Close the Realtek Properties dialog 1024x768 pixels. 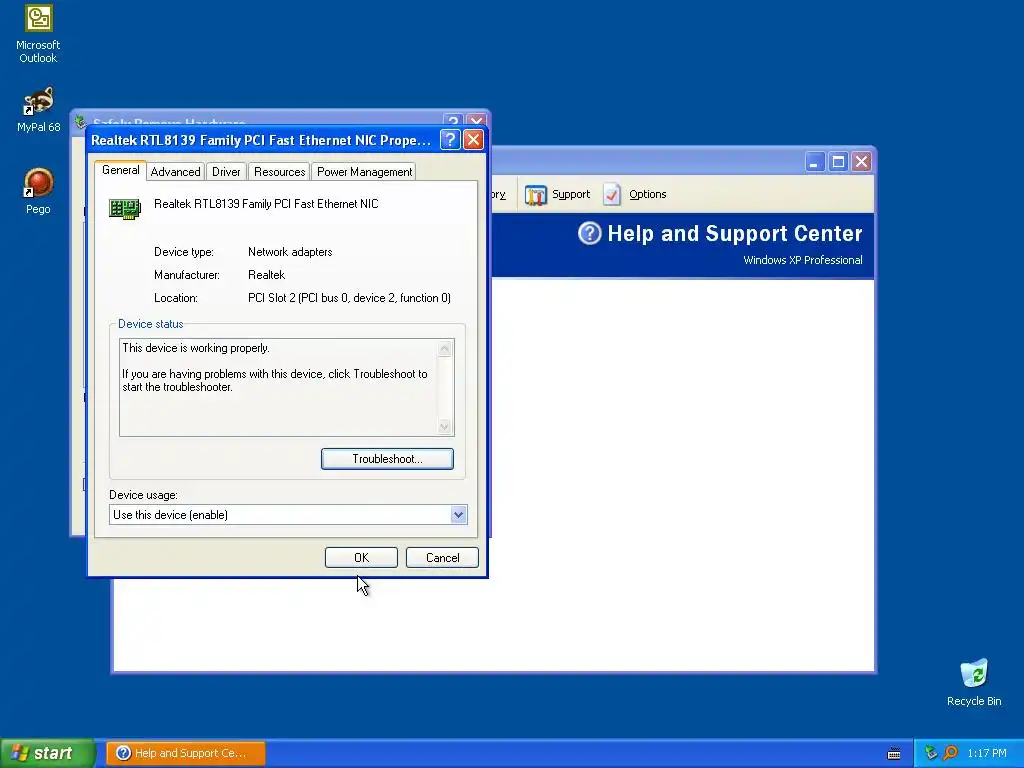(x=473, y=140)
